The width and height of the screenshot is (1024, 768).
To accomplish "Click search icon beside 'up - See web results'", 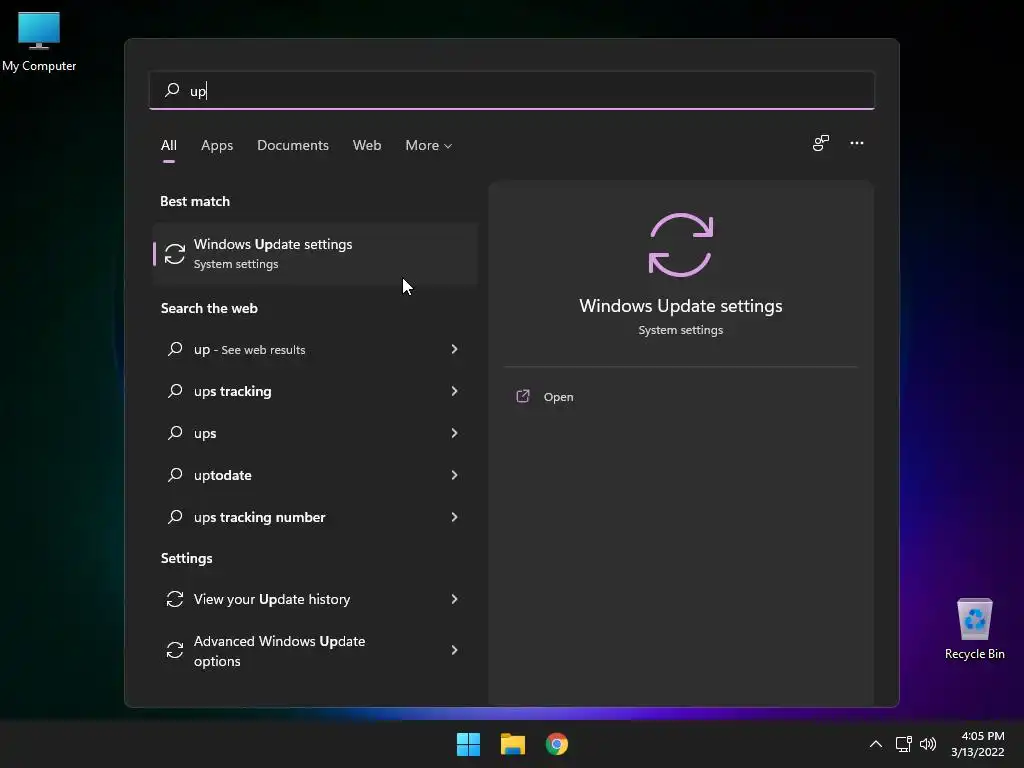I will point(174,349).
